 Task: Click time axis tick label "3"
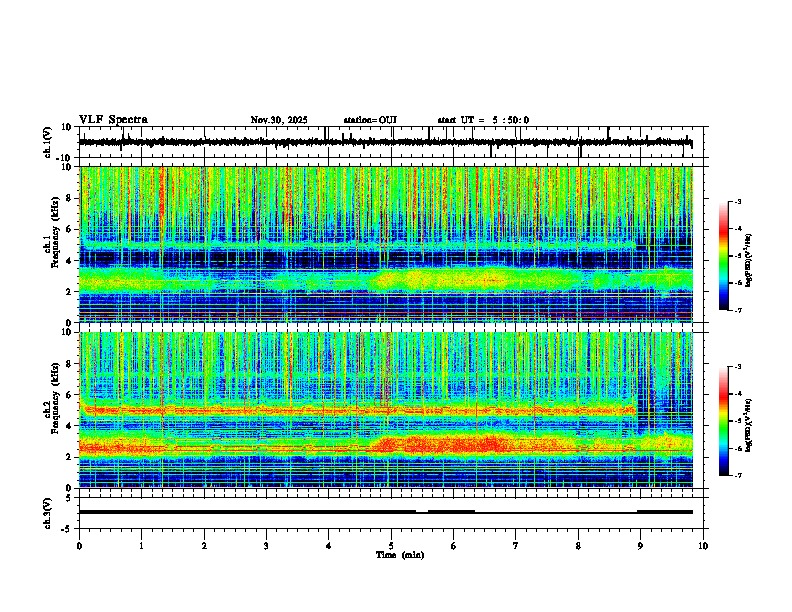[x=266, y=546]
